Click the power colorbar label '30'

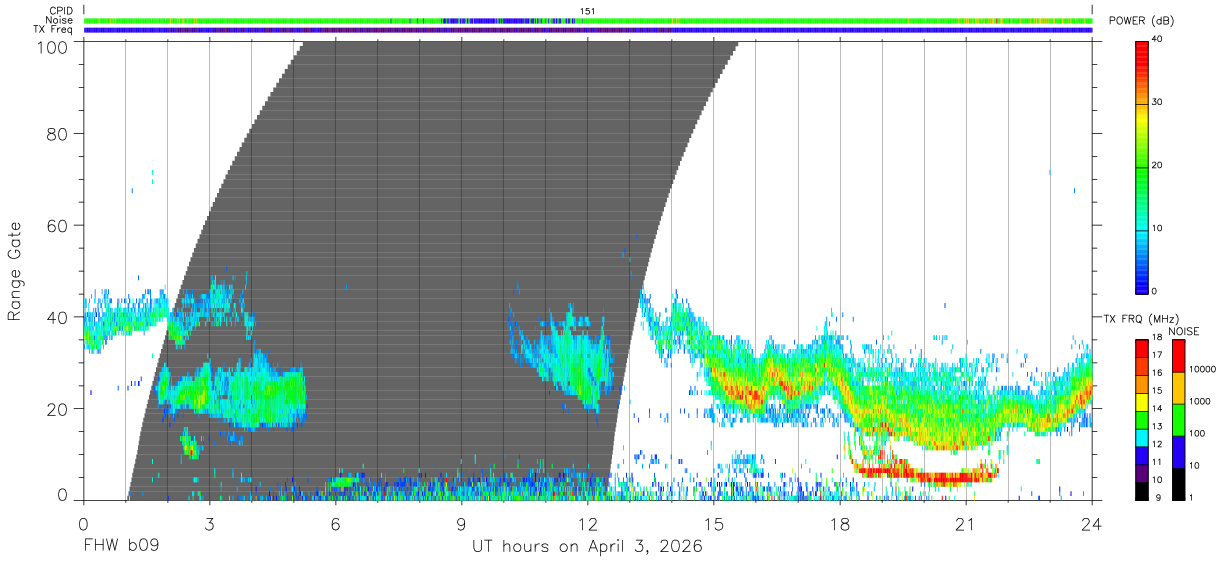(1159, 103)
